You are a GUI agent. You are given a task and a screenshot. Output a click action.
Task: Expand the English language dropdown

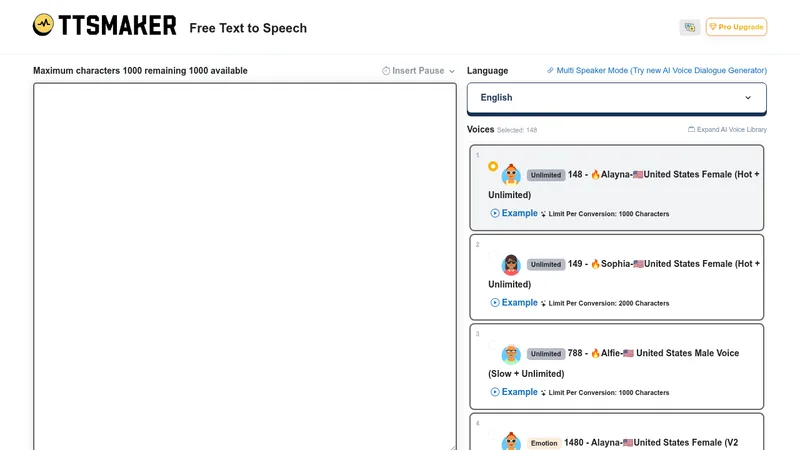click(x=616, y=98)
